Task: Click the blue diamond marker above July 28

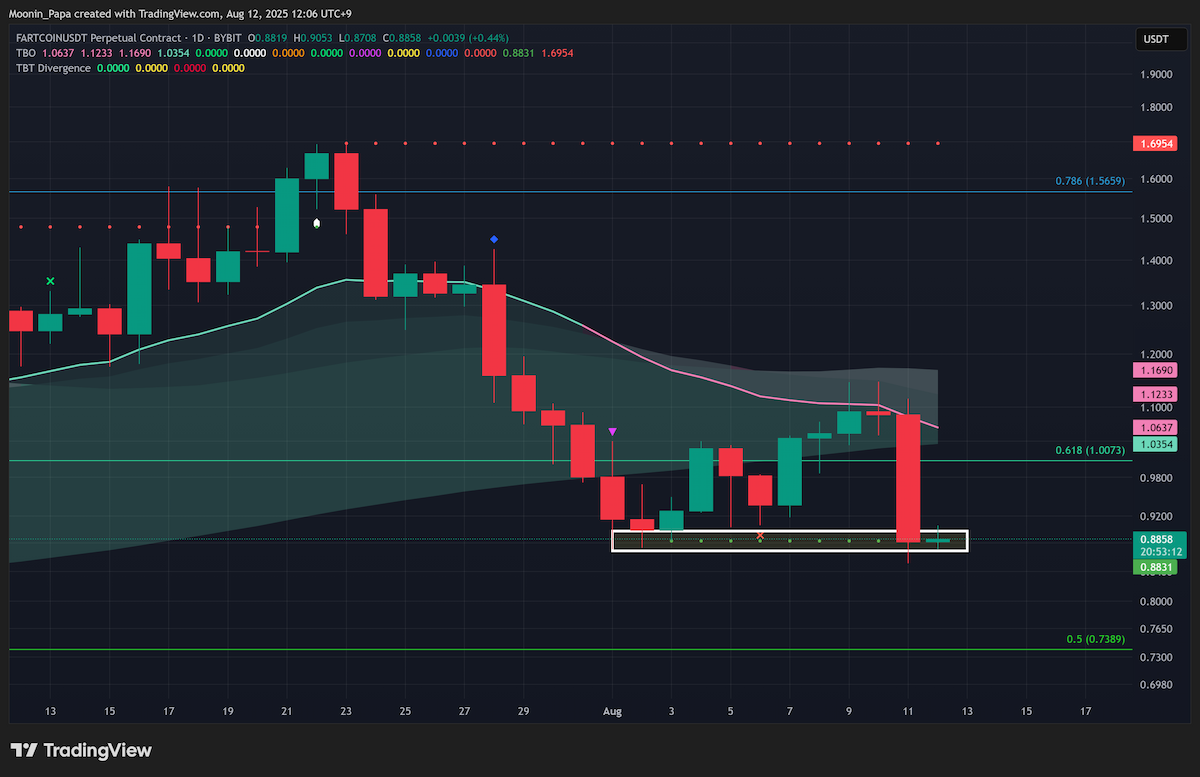Action: (x=494, y=239)
